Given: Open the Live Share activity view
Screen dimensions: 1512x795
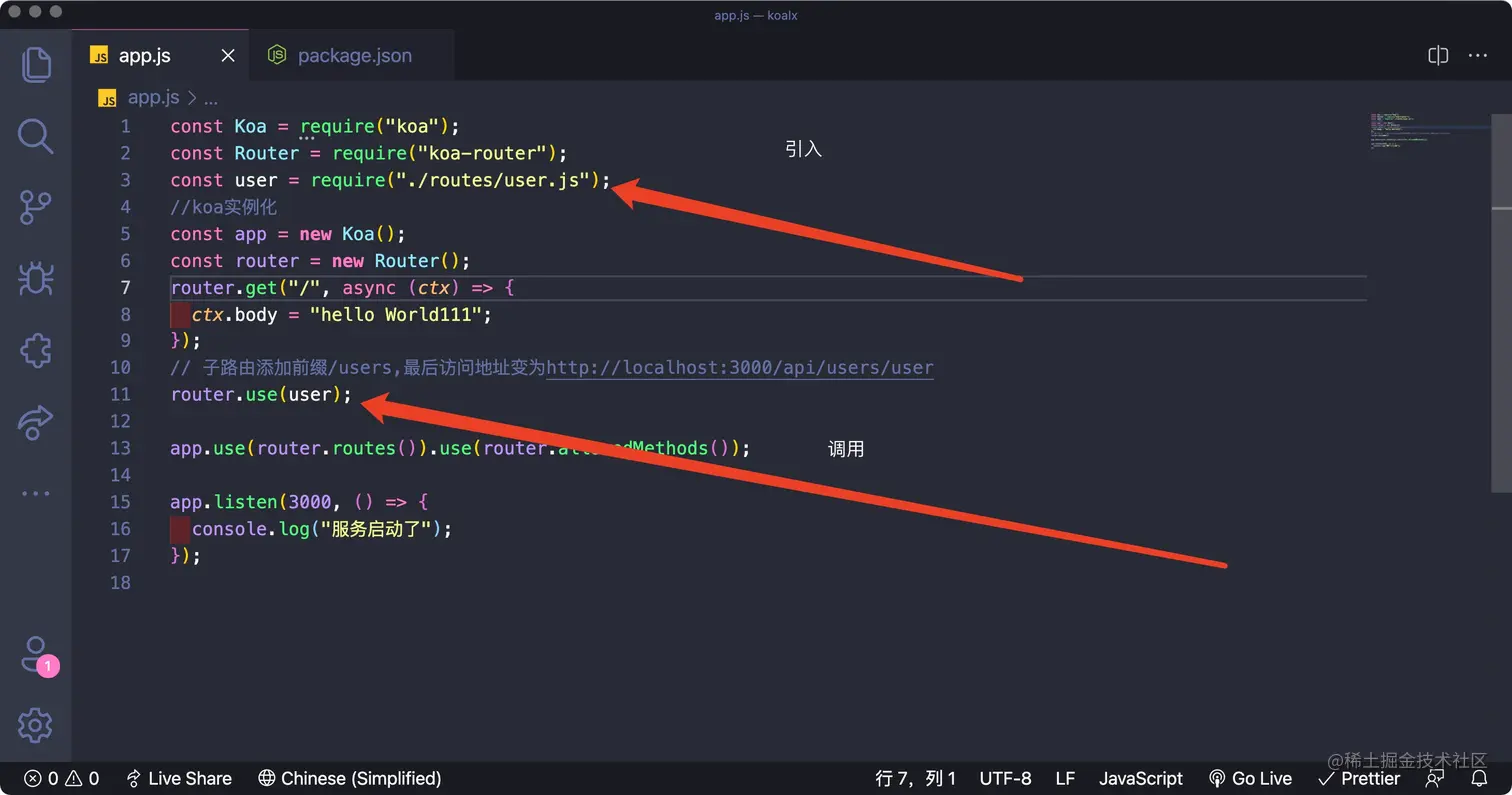Looking at the screenshot, I should click(x=36, y=422).
